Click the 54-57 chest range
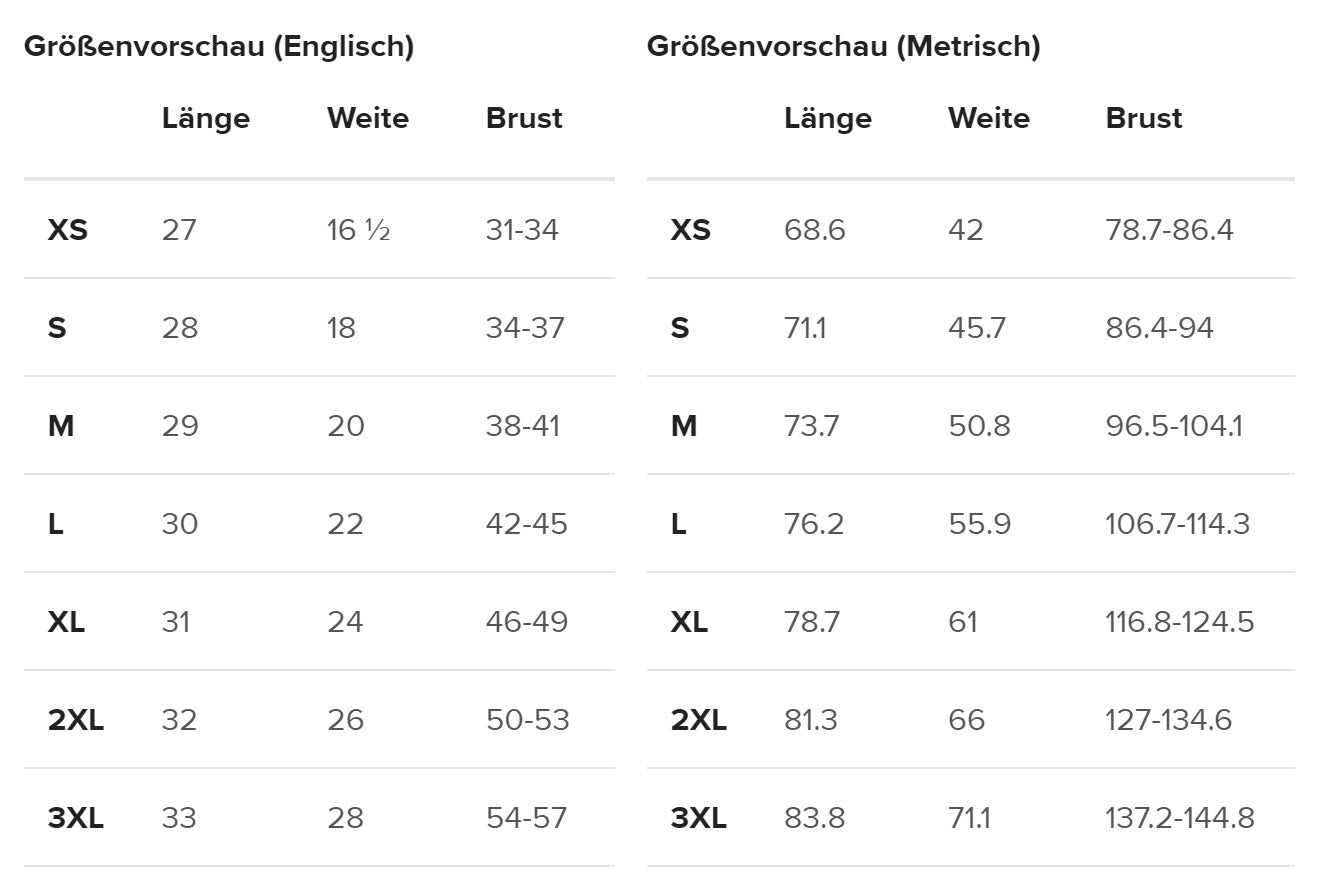1318x888 pixels. click(x=526, y=818)
